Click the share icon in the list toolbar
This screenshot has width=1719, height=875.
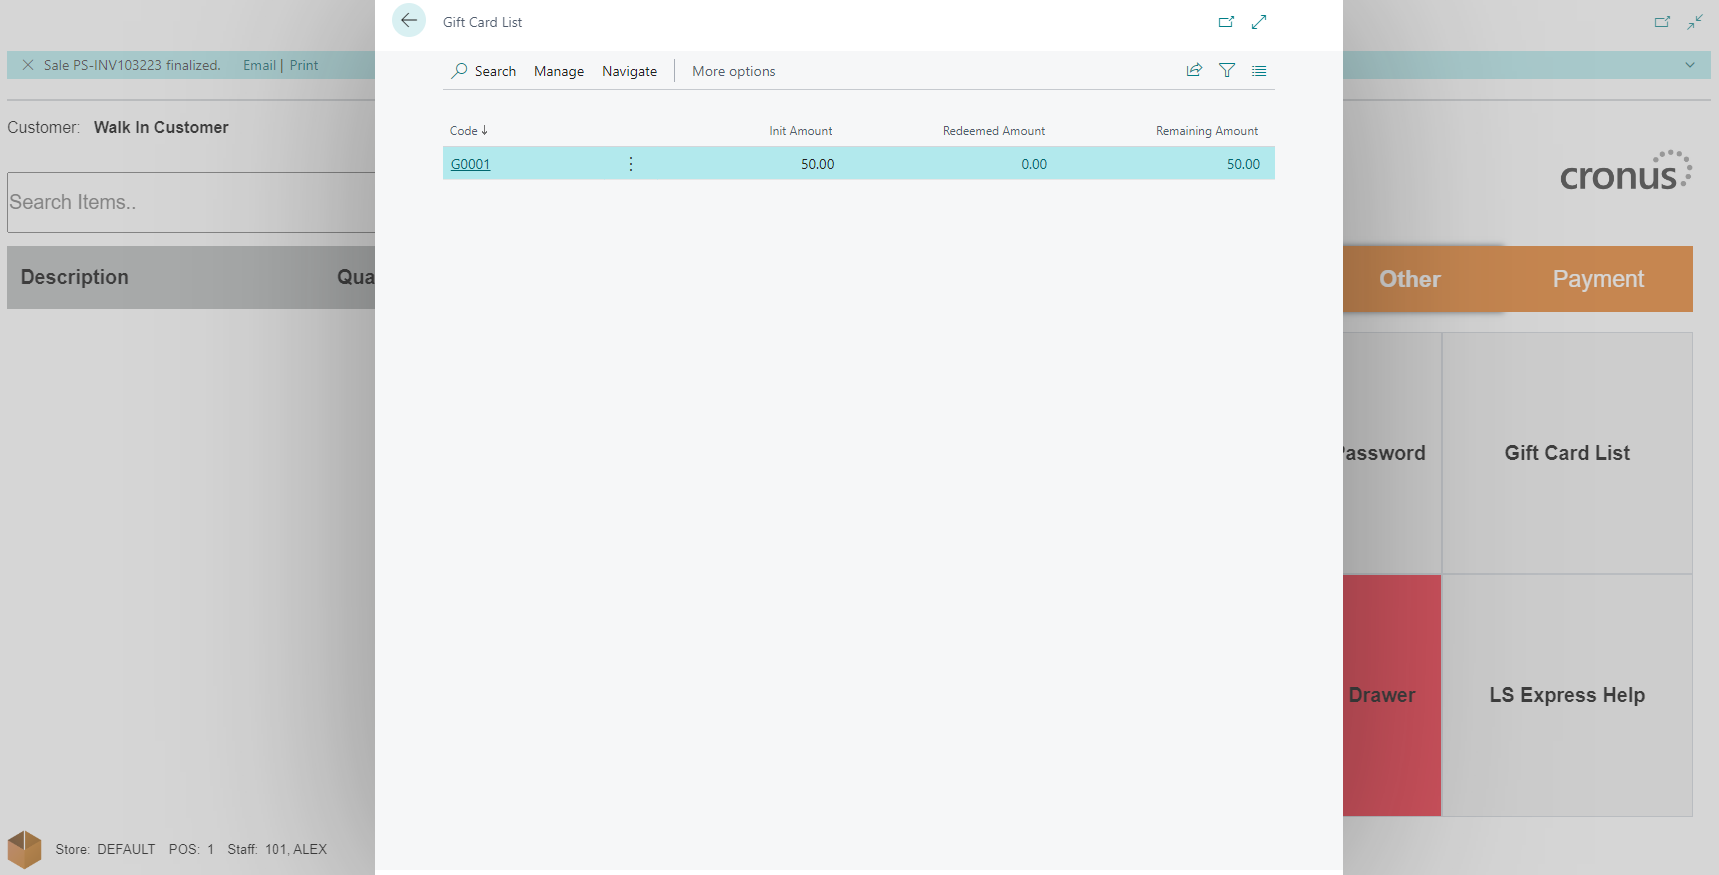(x=1194, y=70)
